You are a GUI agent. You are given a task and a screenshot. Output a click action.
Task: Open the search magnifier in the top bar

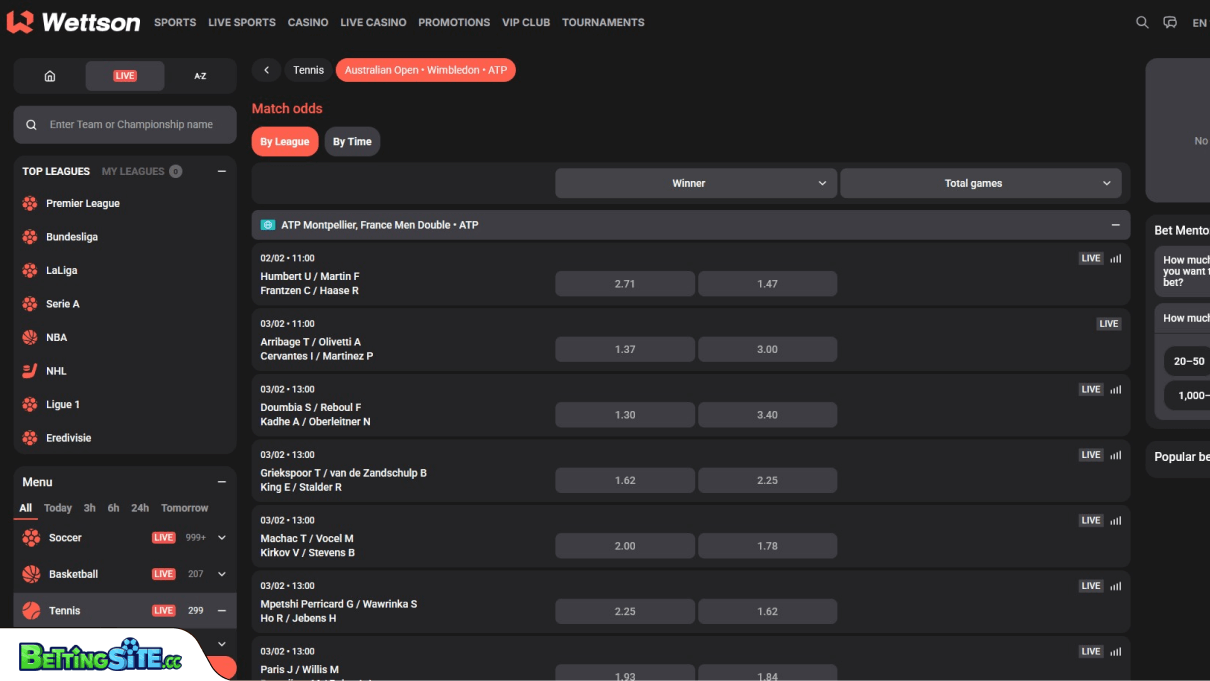tap(1142, 21)
